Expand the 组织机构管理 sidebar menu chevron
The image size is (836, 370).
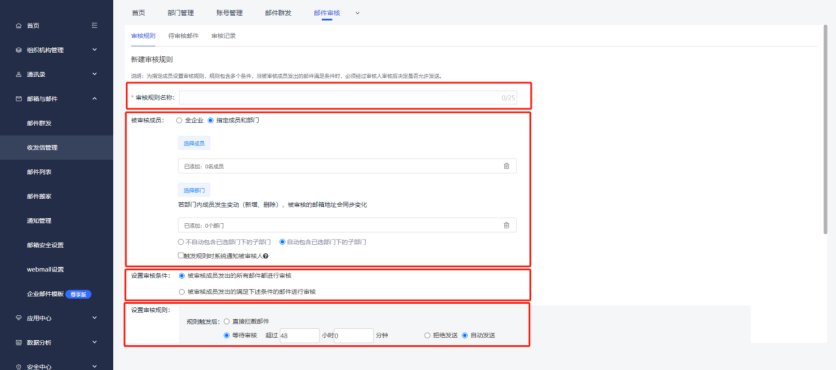[x=94, y=50]
